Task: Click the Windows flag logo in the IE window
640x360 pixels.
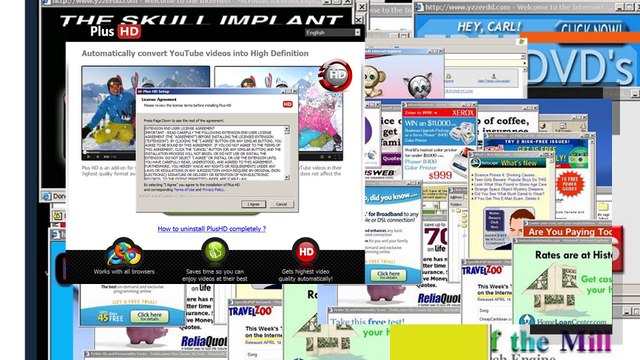Action: (521, 42)
